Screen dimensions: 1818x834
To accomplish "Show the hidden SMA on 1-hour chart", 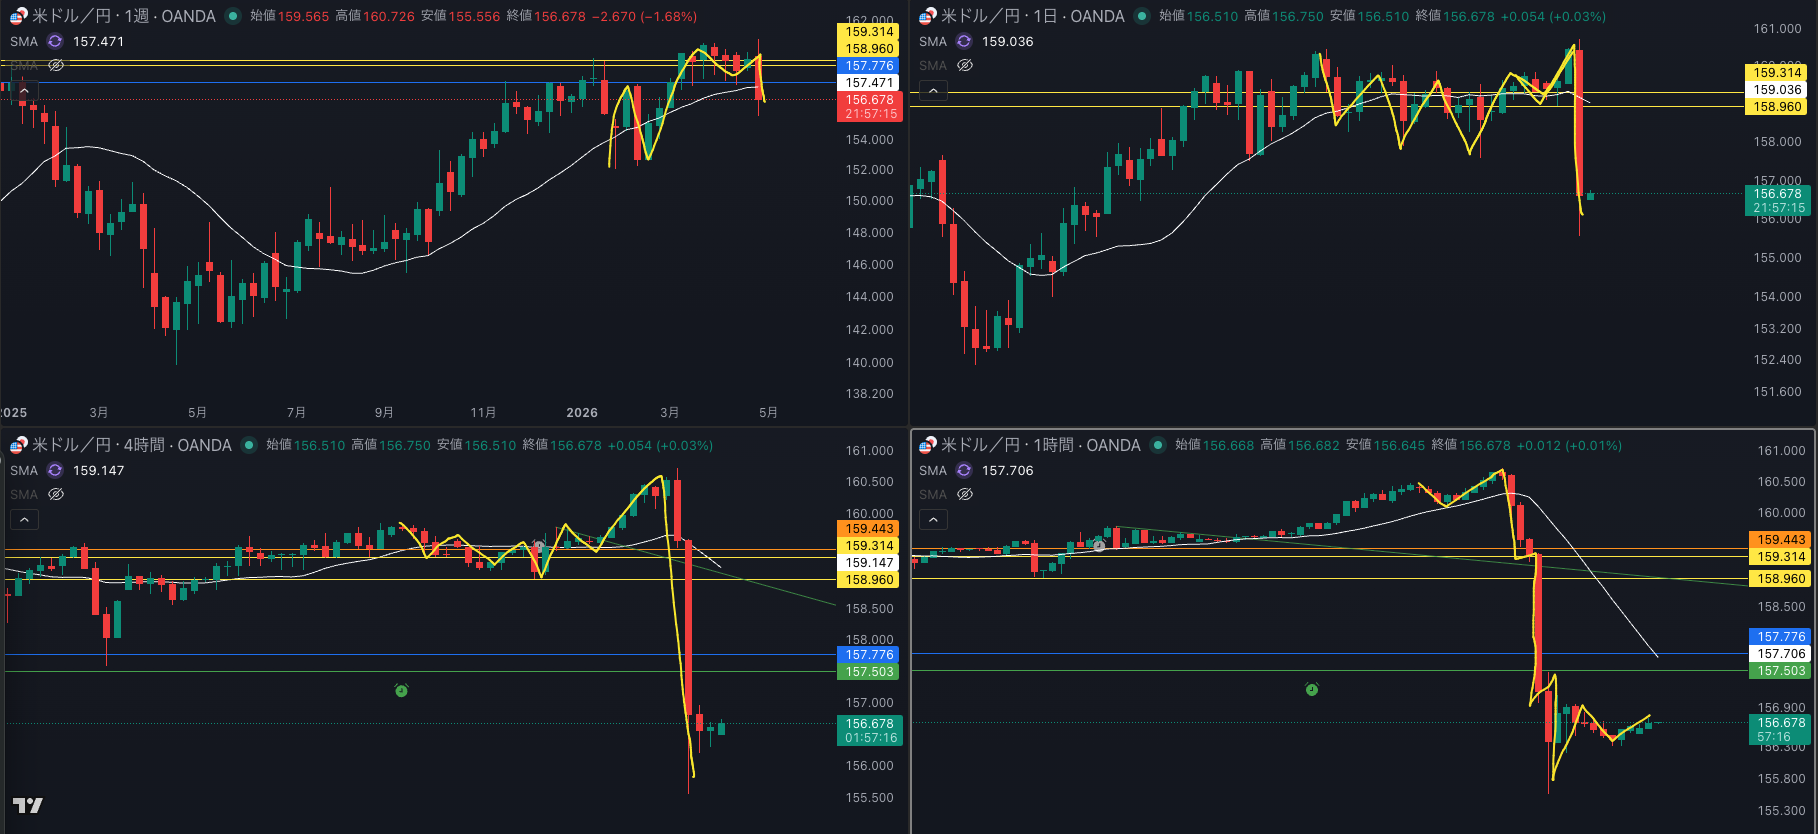I will (x=965, y=494).
